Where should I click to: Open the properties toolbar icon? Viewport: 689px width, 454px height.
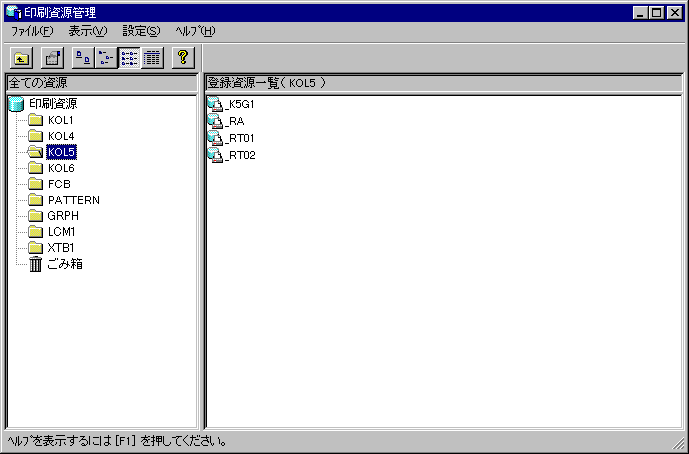click(x=52, y=58)
